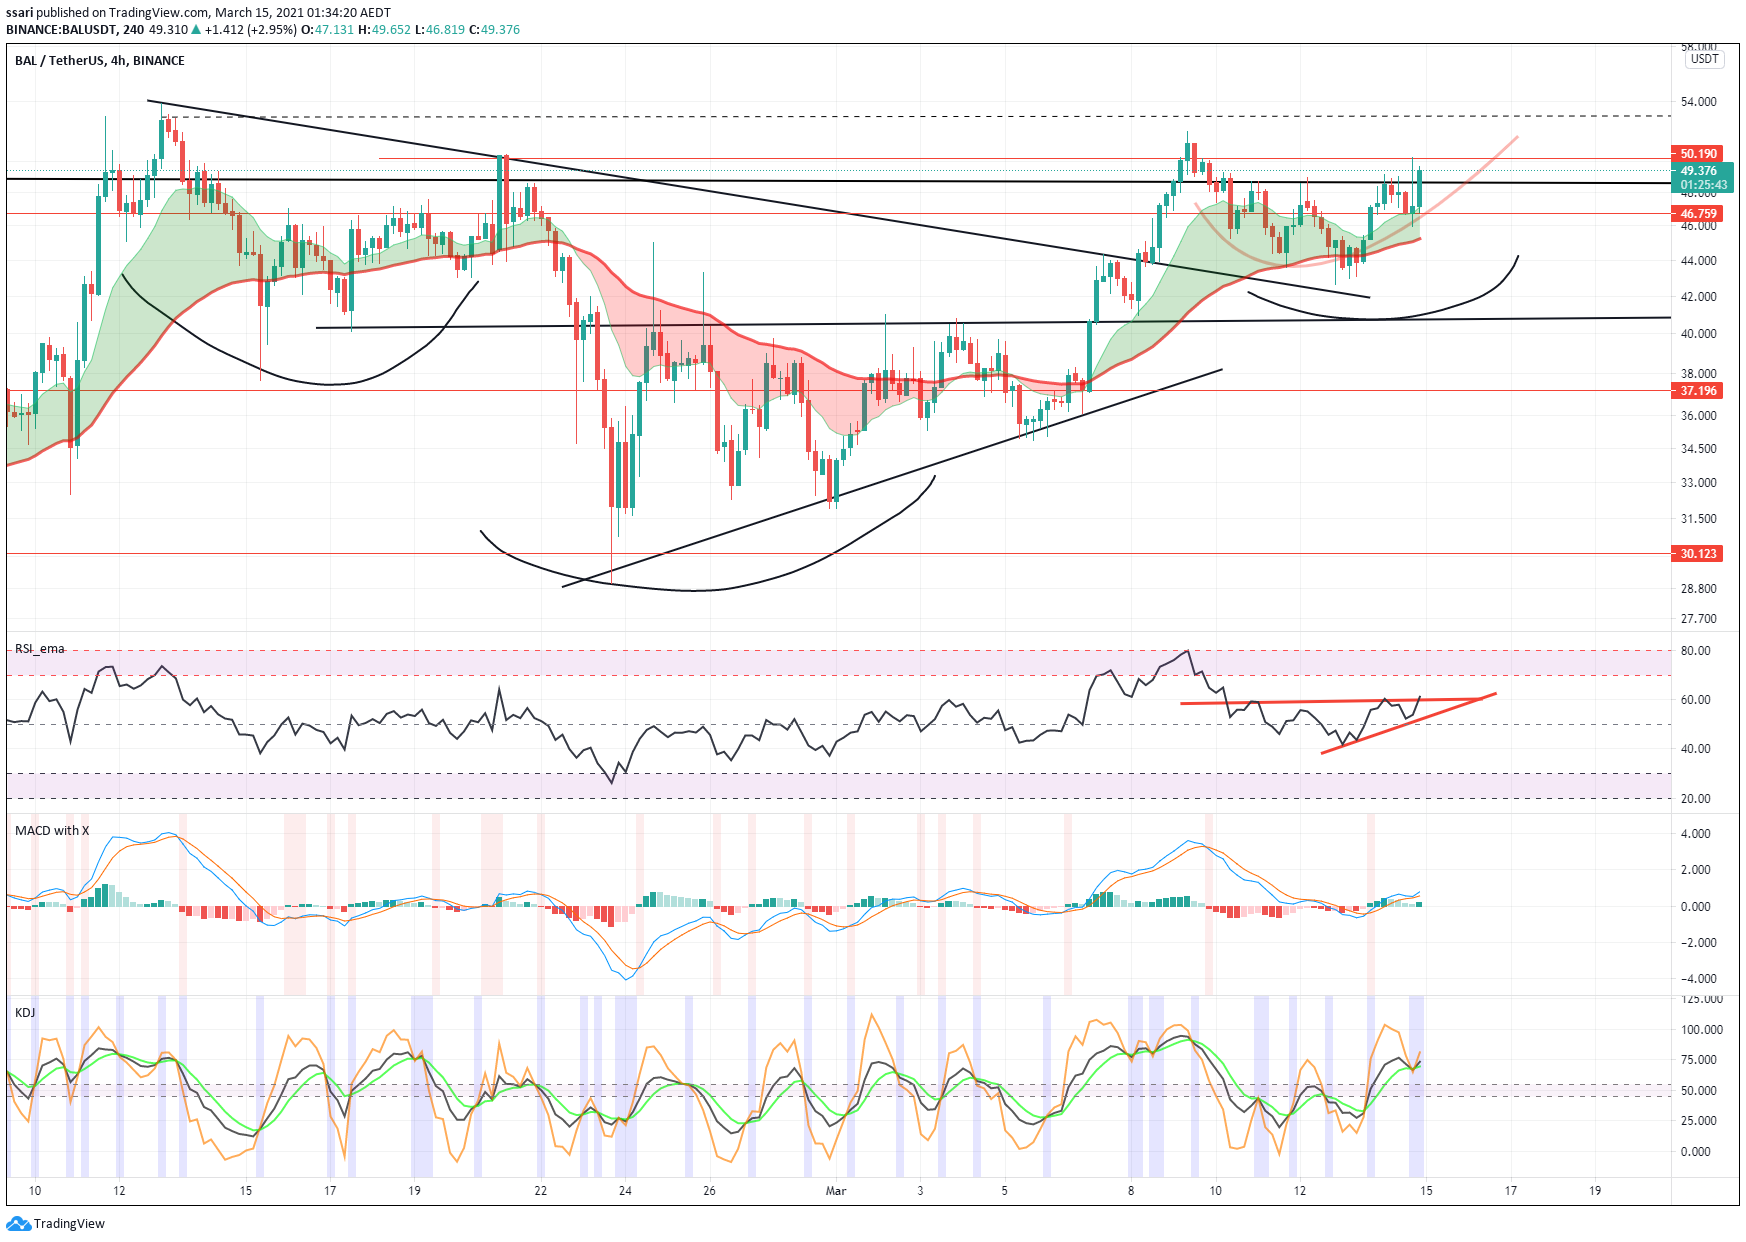
Task: Click the 31.500 price axis tick
Action: pyautogui.click(x=1699, y=519)
